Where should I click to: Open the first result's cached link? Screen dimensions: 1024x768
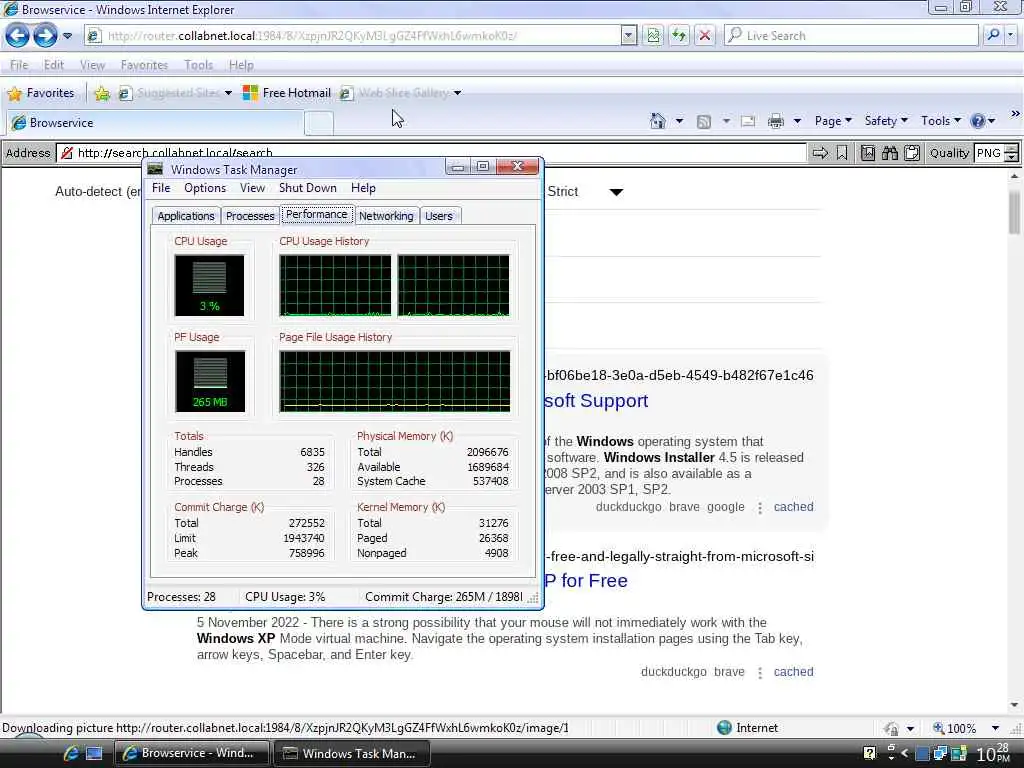793,507
